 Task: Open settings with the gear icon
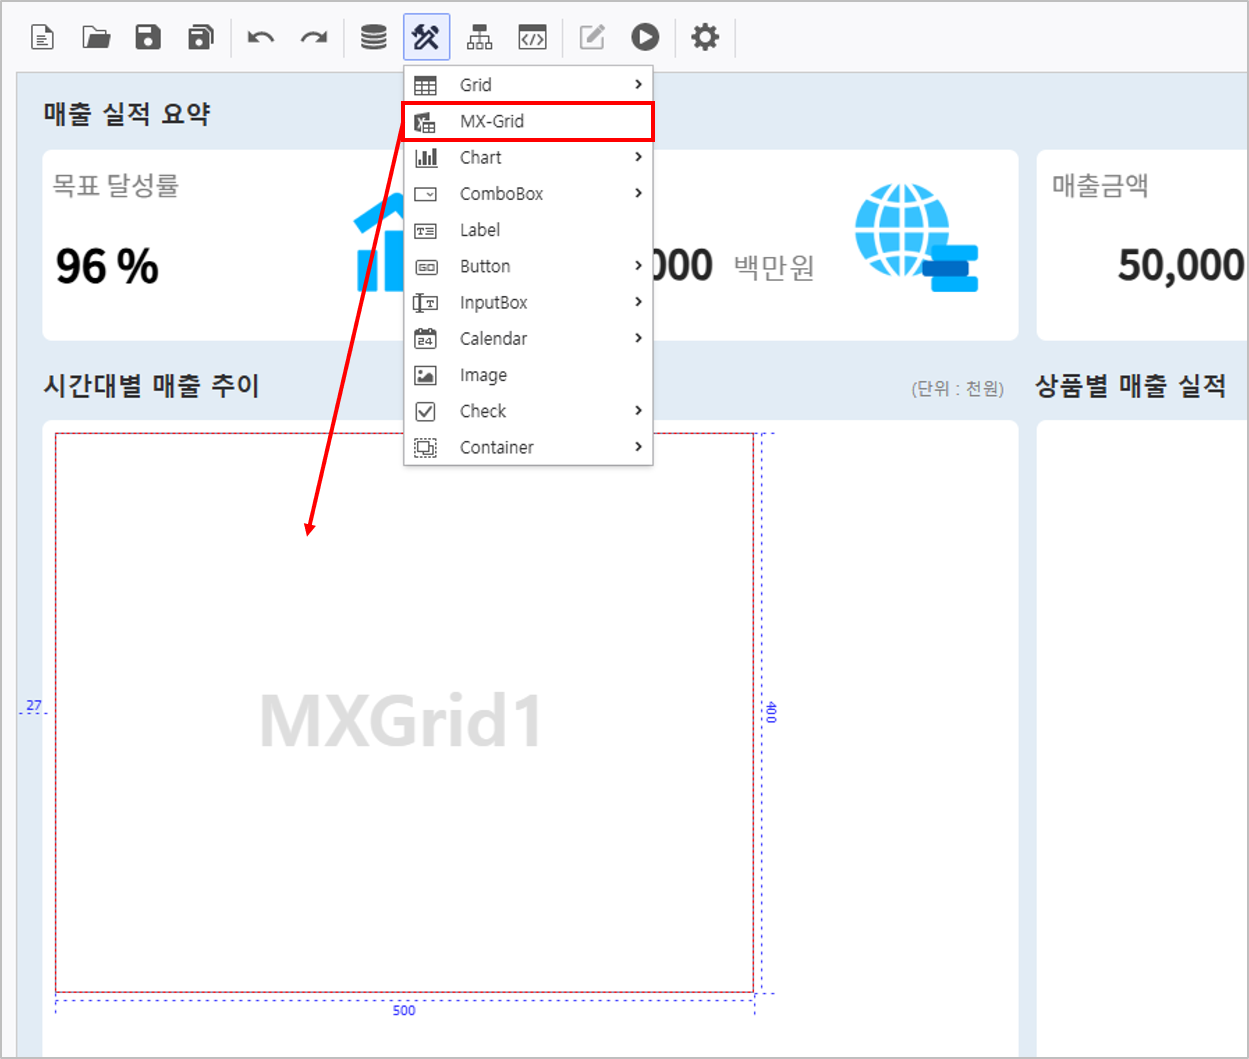tap(705, 38)
